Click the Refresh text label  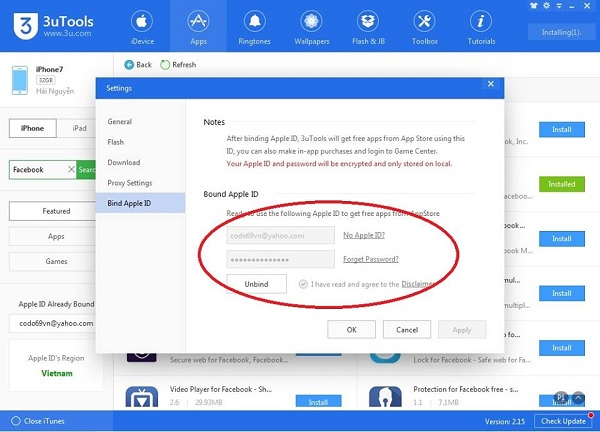click(184, 65)
